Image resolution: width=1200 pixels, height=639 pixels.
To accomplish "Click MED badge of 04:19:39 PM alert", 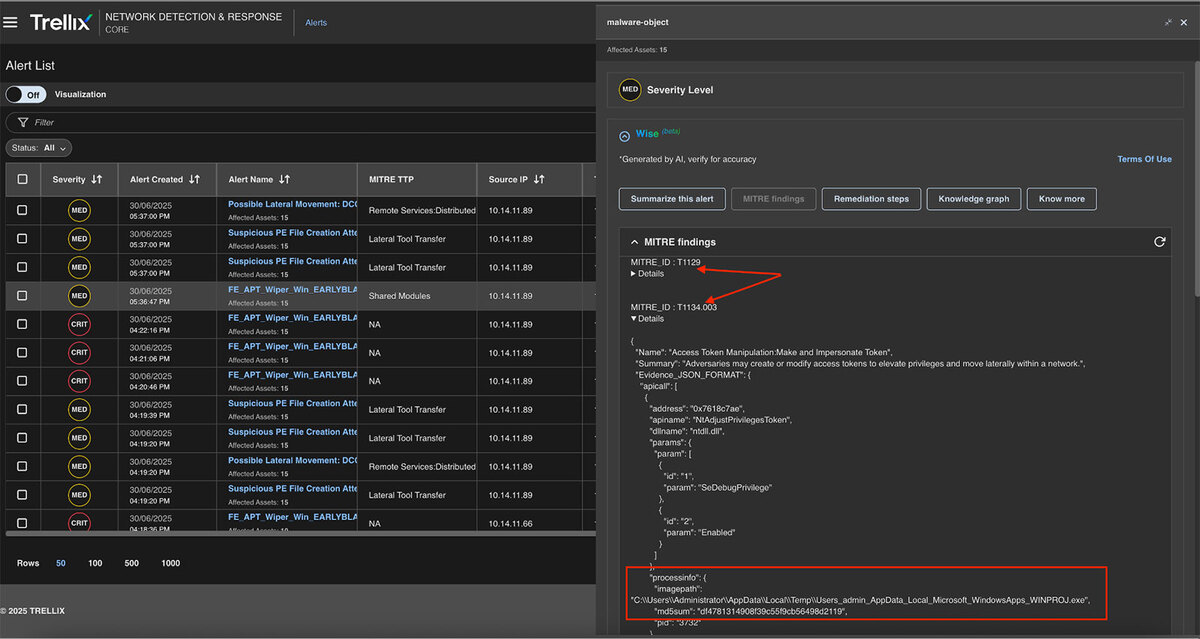I will coord(80,410).
